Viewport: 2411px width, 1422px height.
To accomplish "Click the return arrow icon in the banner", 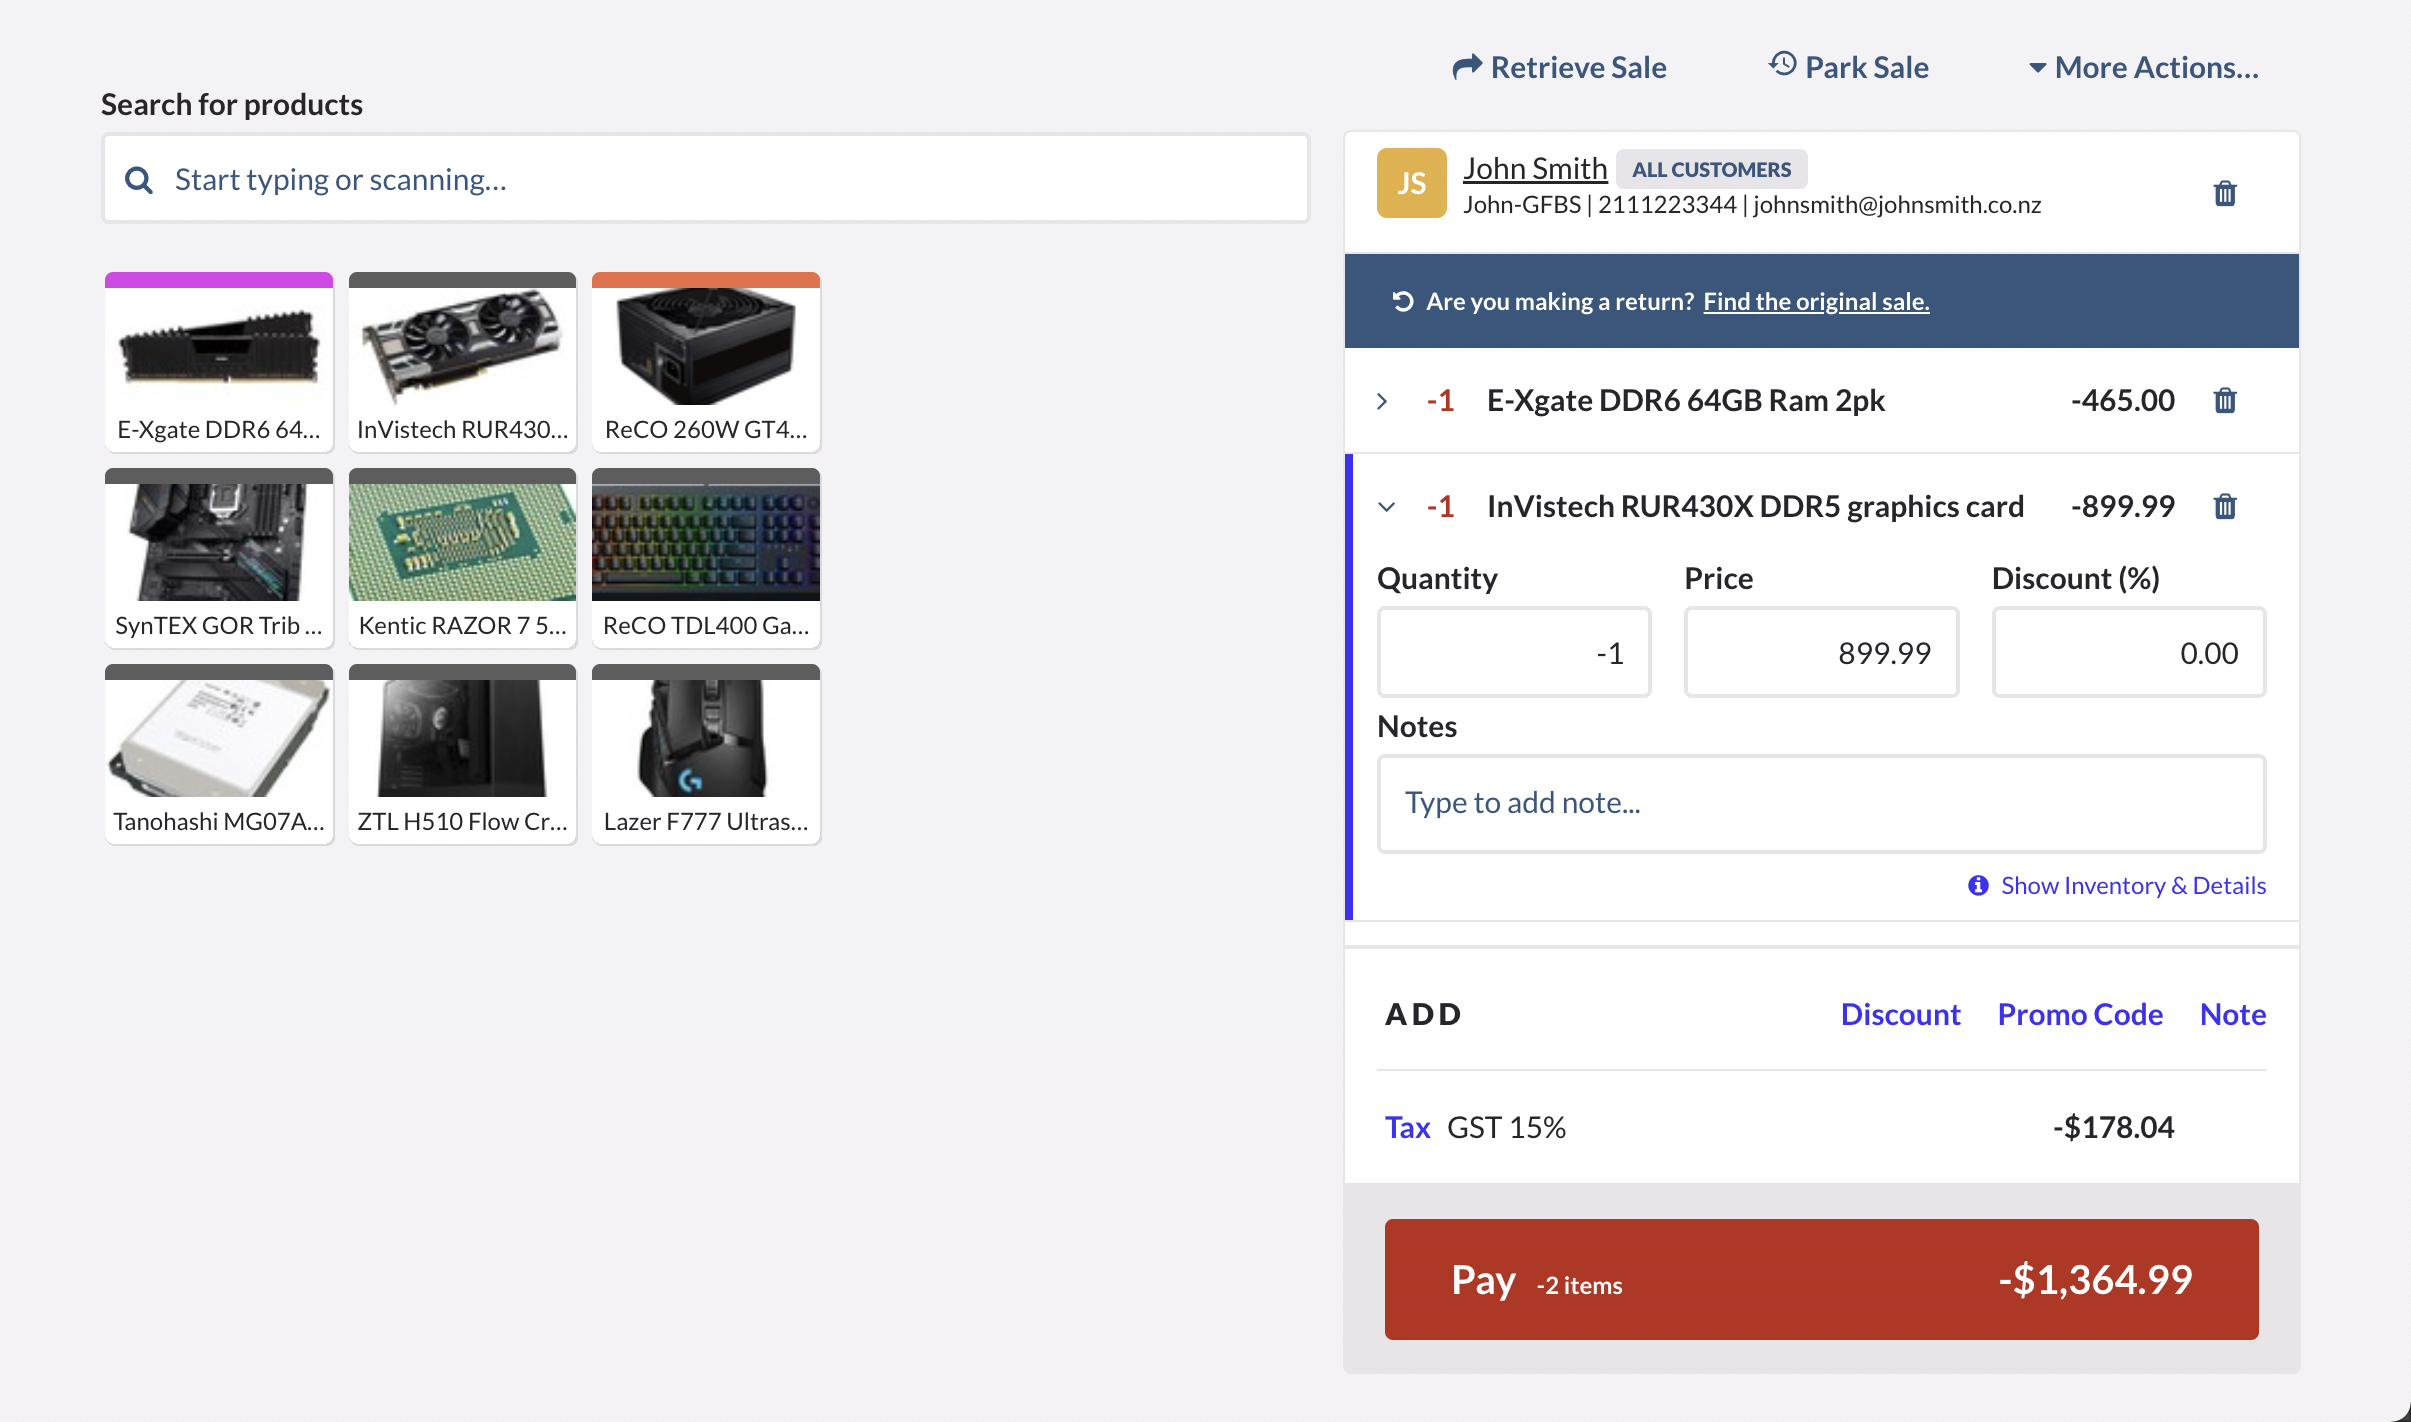I will coord(1403,300).
